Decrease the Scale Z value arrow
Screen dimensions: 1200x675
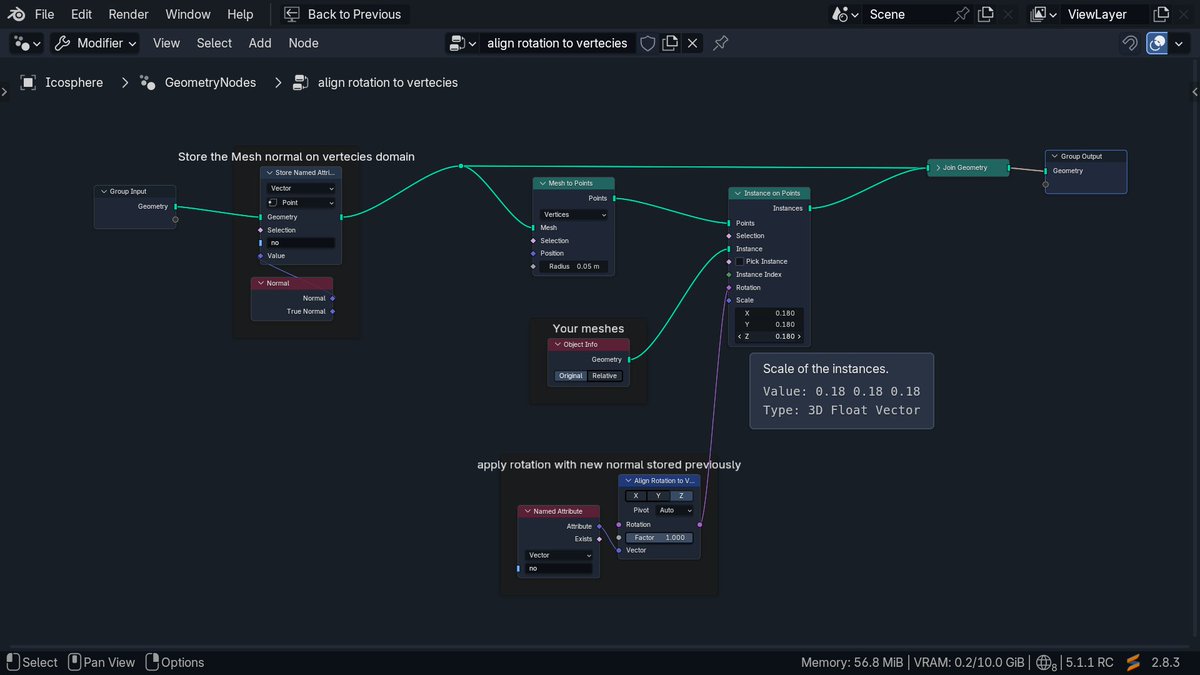[x=740, y=336]
